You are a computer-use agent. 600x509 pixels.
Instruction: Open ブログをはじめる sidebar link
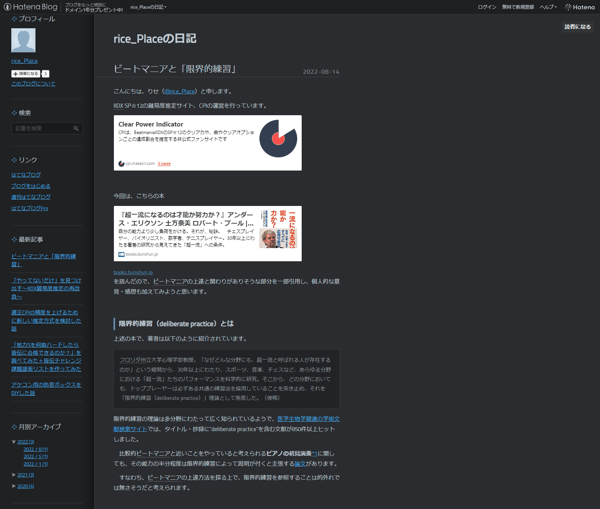31,186
